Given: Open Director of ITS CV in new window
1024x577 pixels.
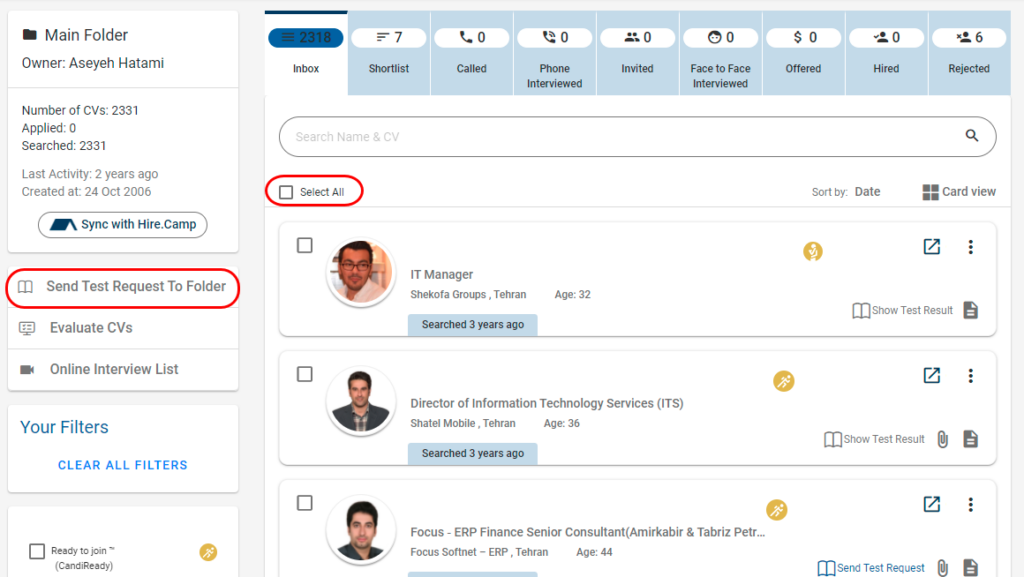Looking at the screenshot, I should coord(931,376).
